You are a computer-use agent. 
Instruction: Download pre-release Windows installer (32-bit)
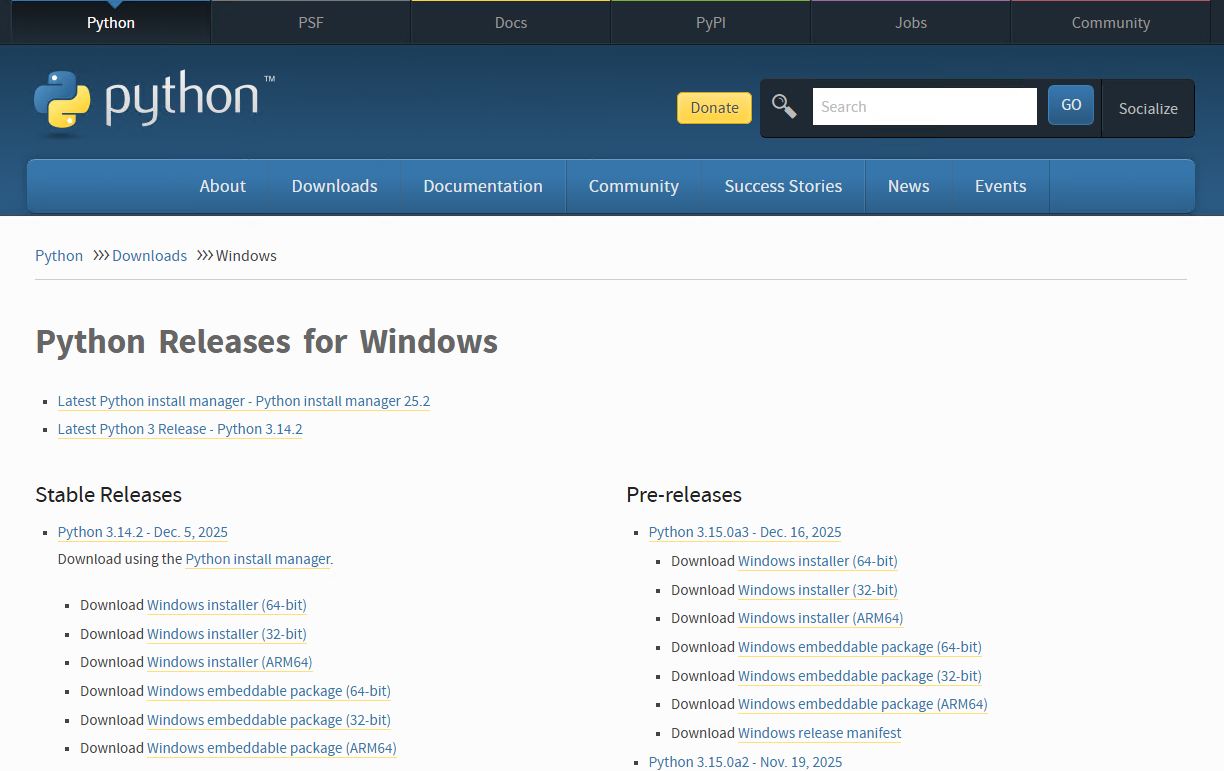(818, 590)
